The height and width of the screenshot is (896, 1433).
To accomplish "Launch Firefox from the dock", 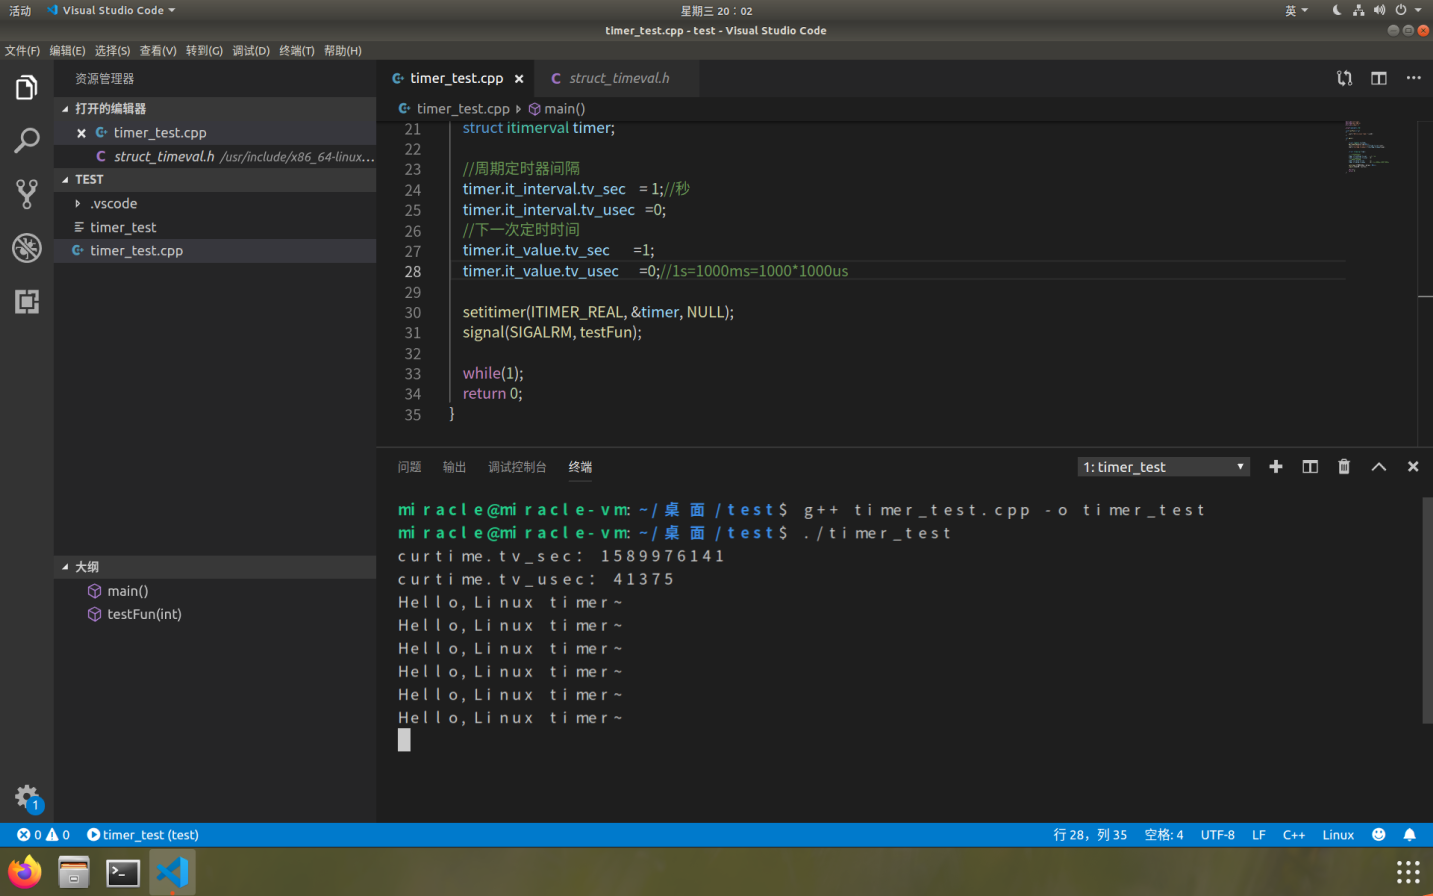I will (x=24, y=870).
